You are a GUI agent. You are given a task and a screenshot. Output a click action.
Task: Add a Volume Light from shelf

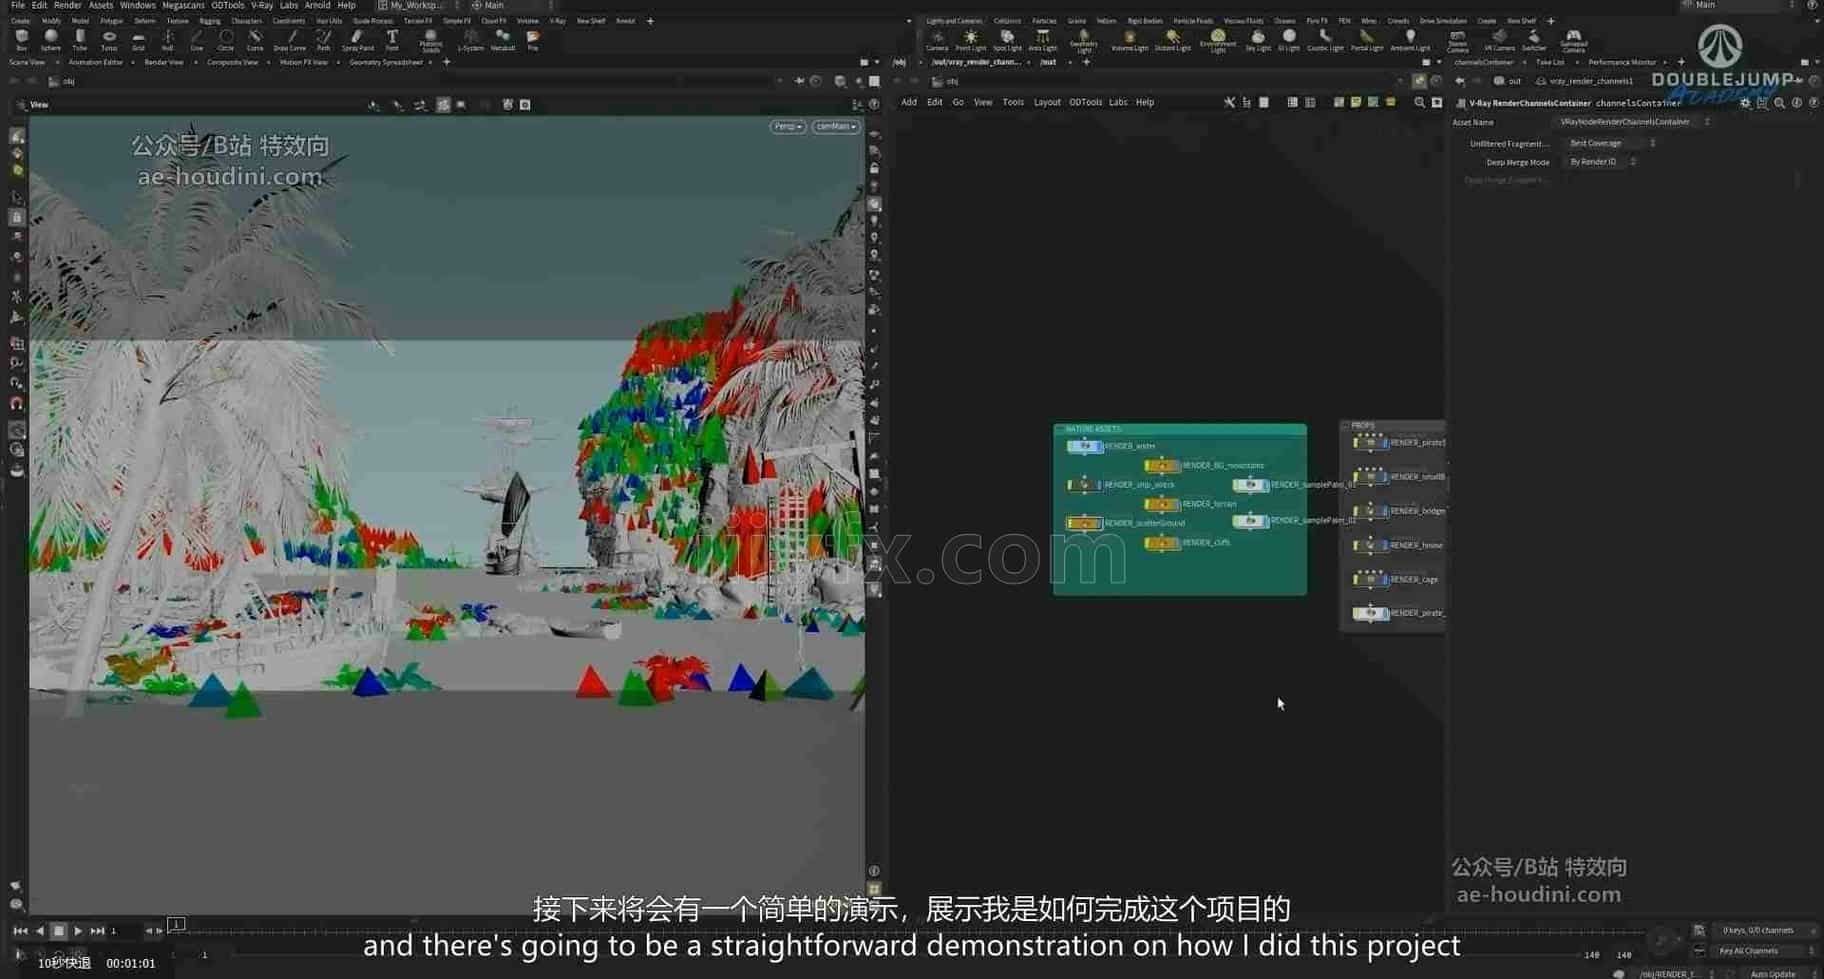(x=1129, y=40)
